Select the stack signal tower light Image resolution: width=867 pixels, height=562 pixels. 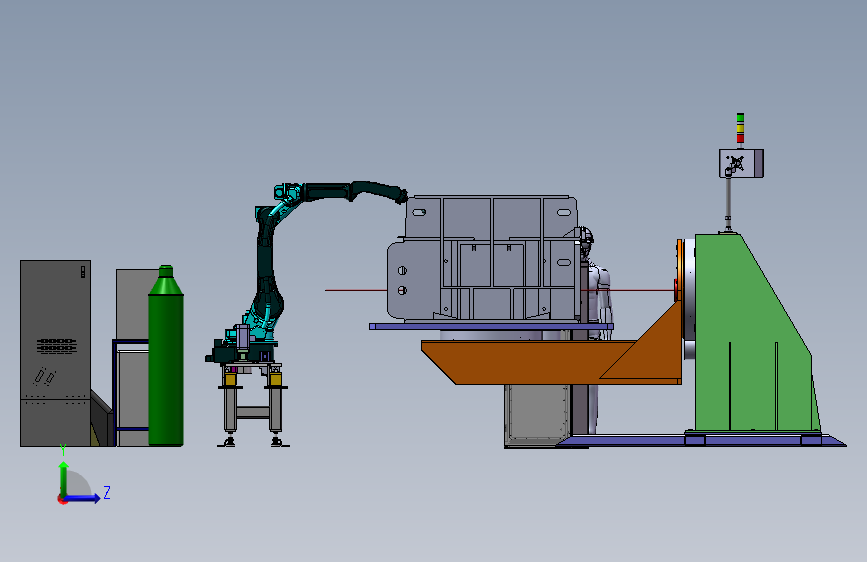coord(740,128)
